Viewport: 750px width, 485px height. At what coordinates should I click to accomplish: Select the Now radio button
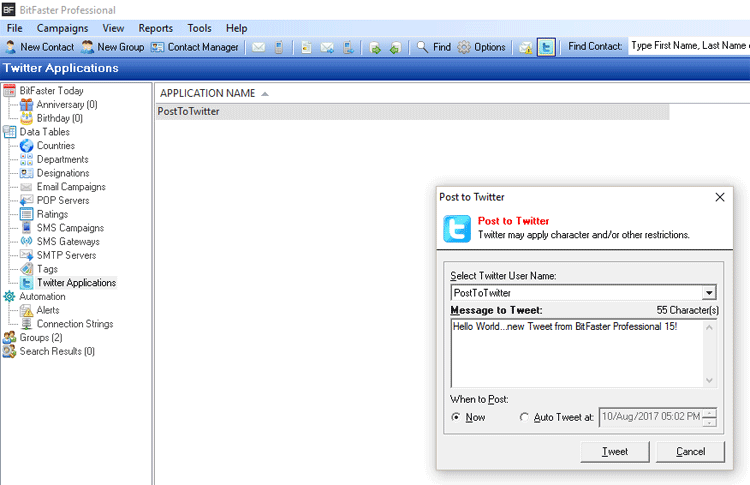click(456, 417)
